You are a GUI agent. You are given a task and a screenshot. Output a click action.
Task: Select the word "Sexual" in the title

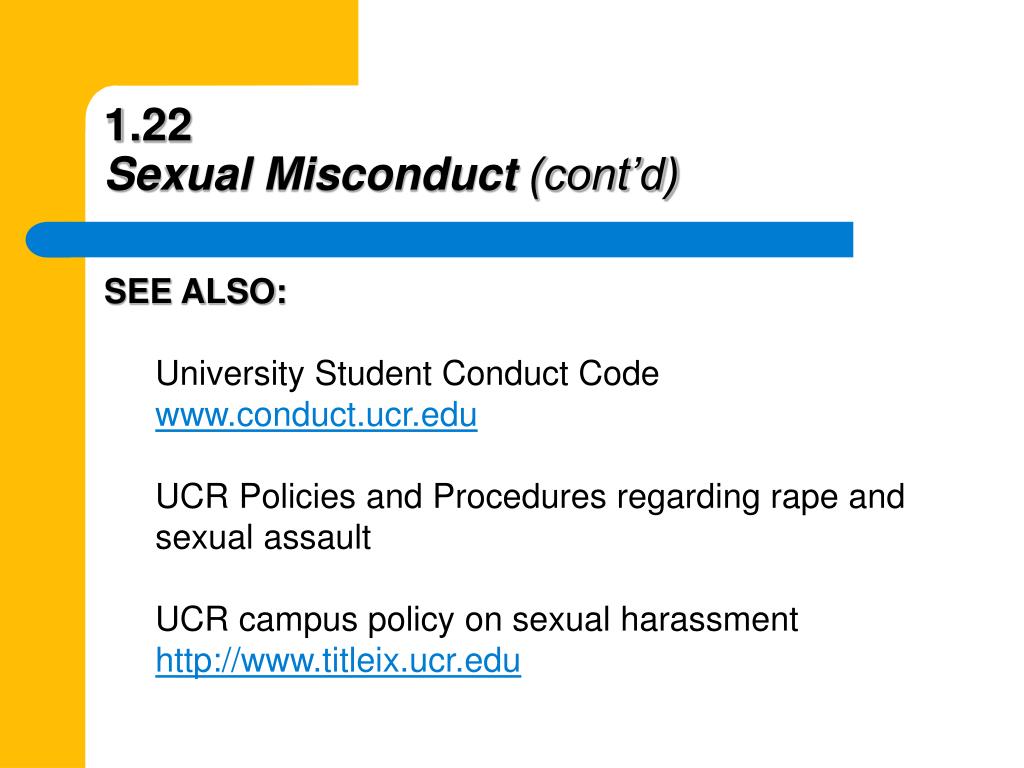tap(180, 174)
